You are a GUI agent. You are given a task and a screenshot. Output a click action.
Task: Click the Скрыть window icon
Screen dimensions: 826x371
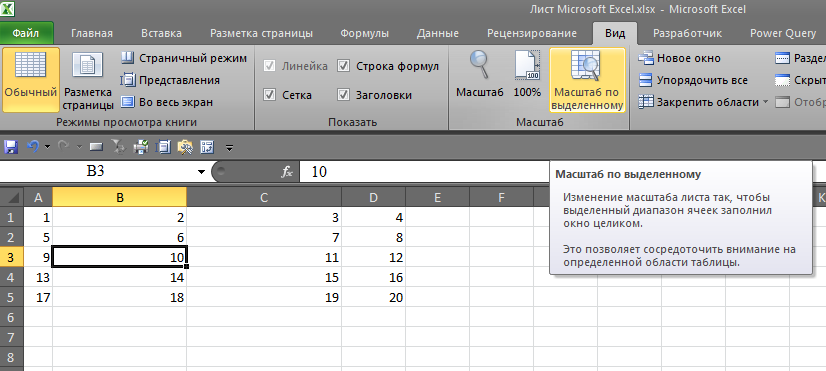point(783,80)
